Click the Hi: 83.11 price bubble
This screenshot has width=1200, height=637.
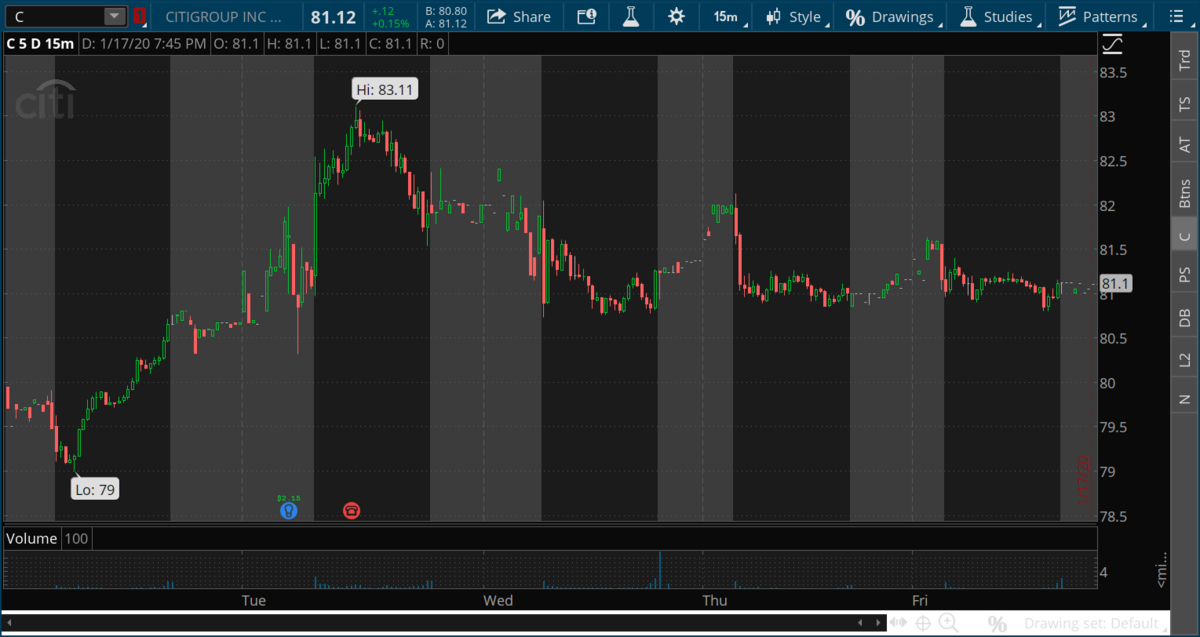pyautogui.click(x=386, y=90)
